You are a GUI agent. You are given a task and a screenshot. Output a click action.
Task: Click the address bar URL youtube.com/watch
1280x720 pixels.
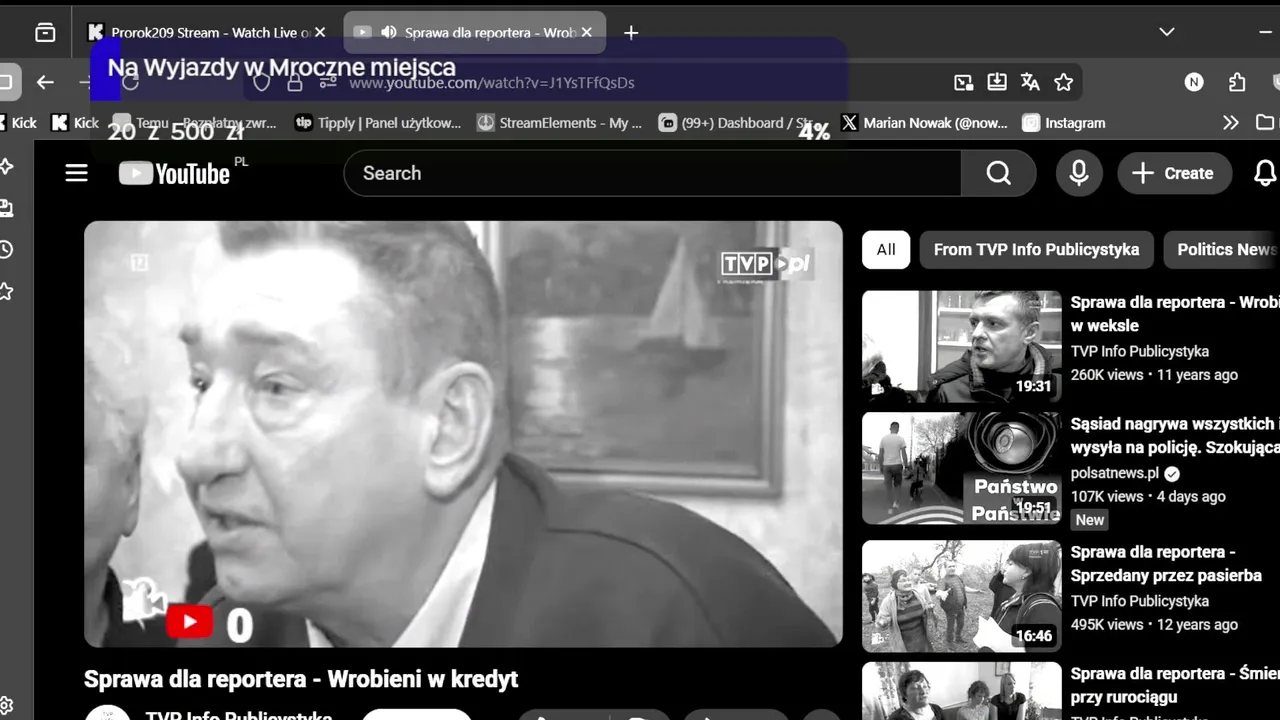pyautogui.click(x=491, y=83)
